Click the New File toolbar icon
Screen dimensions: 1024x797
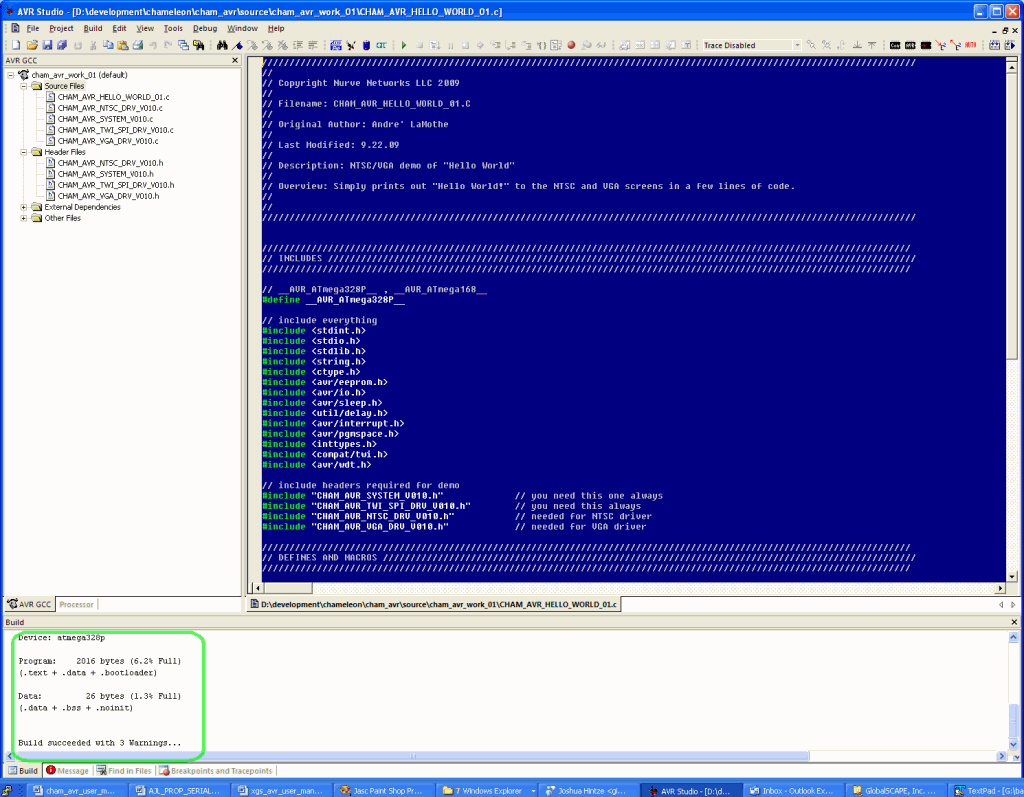(x=16, y=45)
